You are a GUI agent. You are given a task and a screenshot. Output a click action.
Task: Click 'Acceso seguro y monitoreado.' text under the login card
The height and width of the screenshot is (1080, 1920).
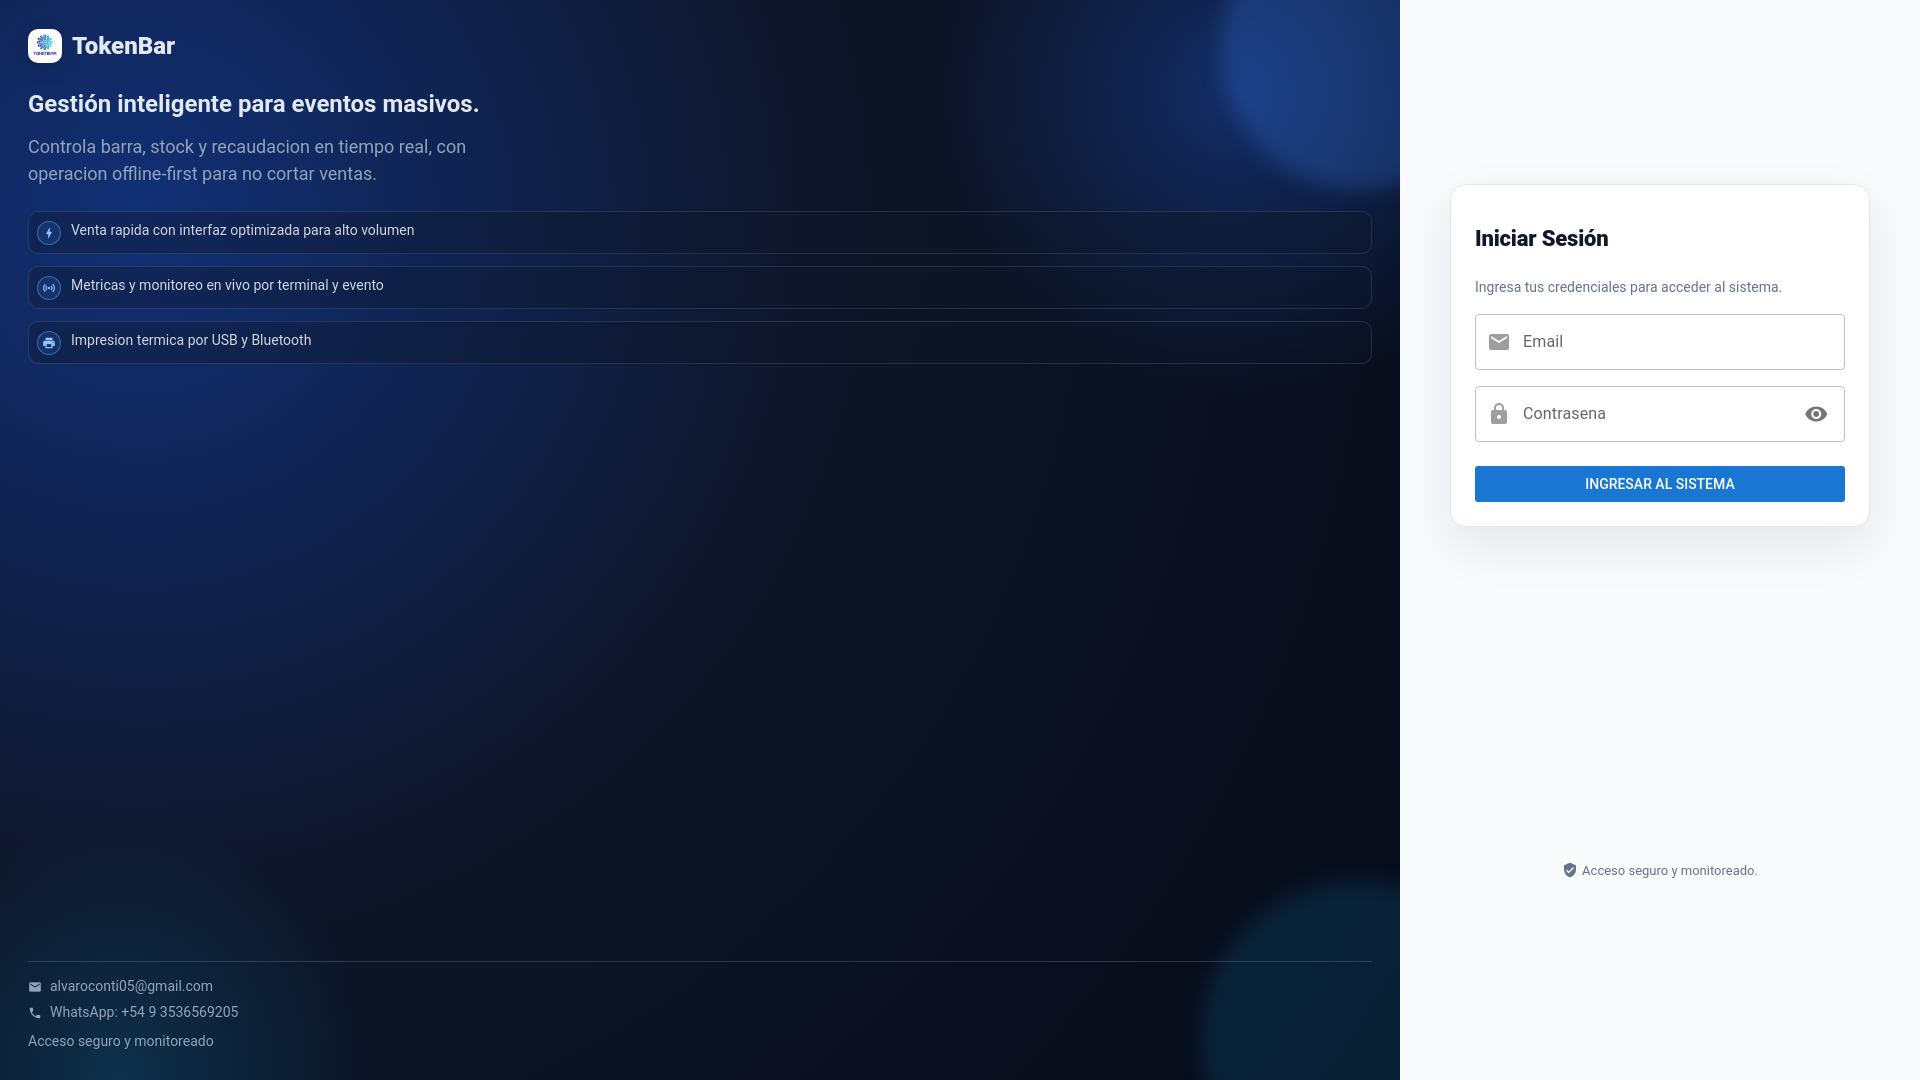pyautogui.click(x=1669, y=870)
